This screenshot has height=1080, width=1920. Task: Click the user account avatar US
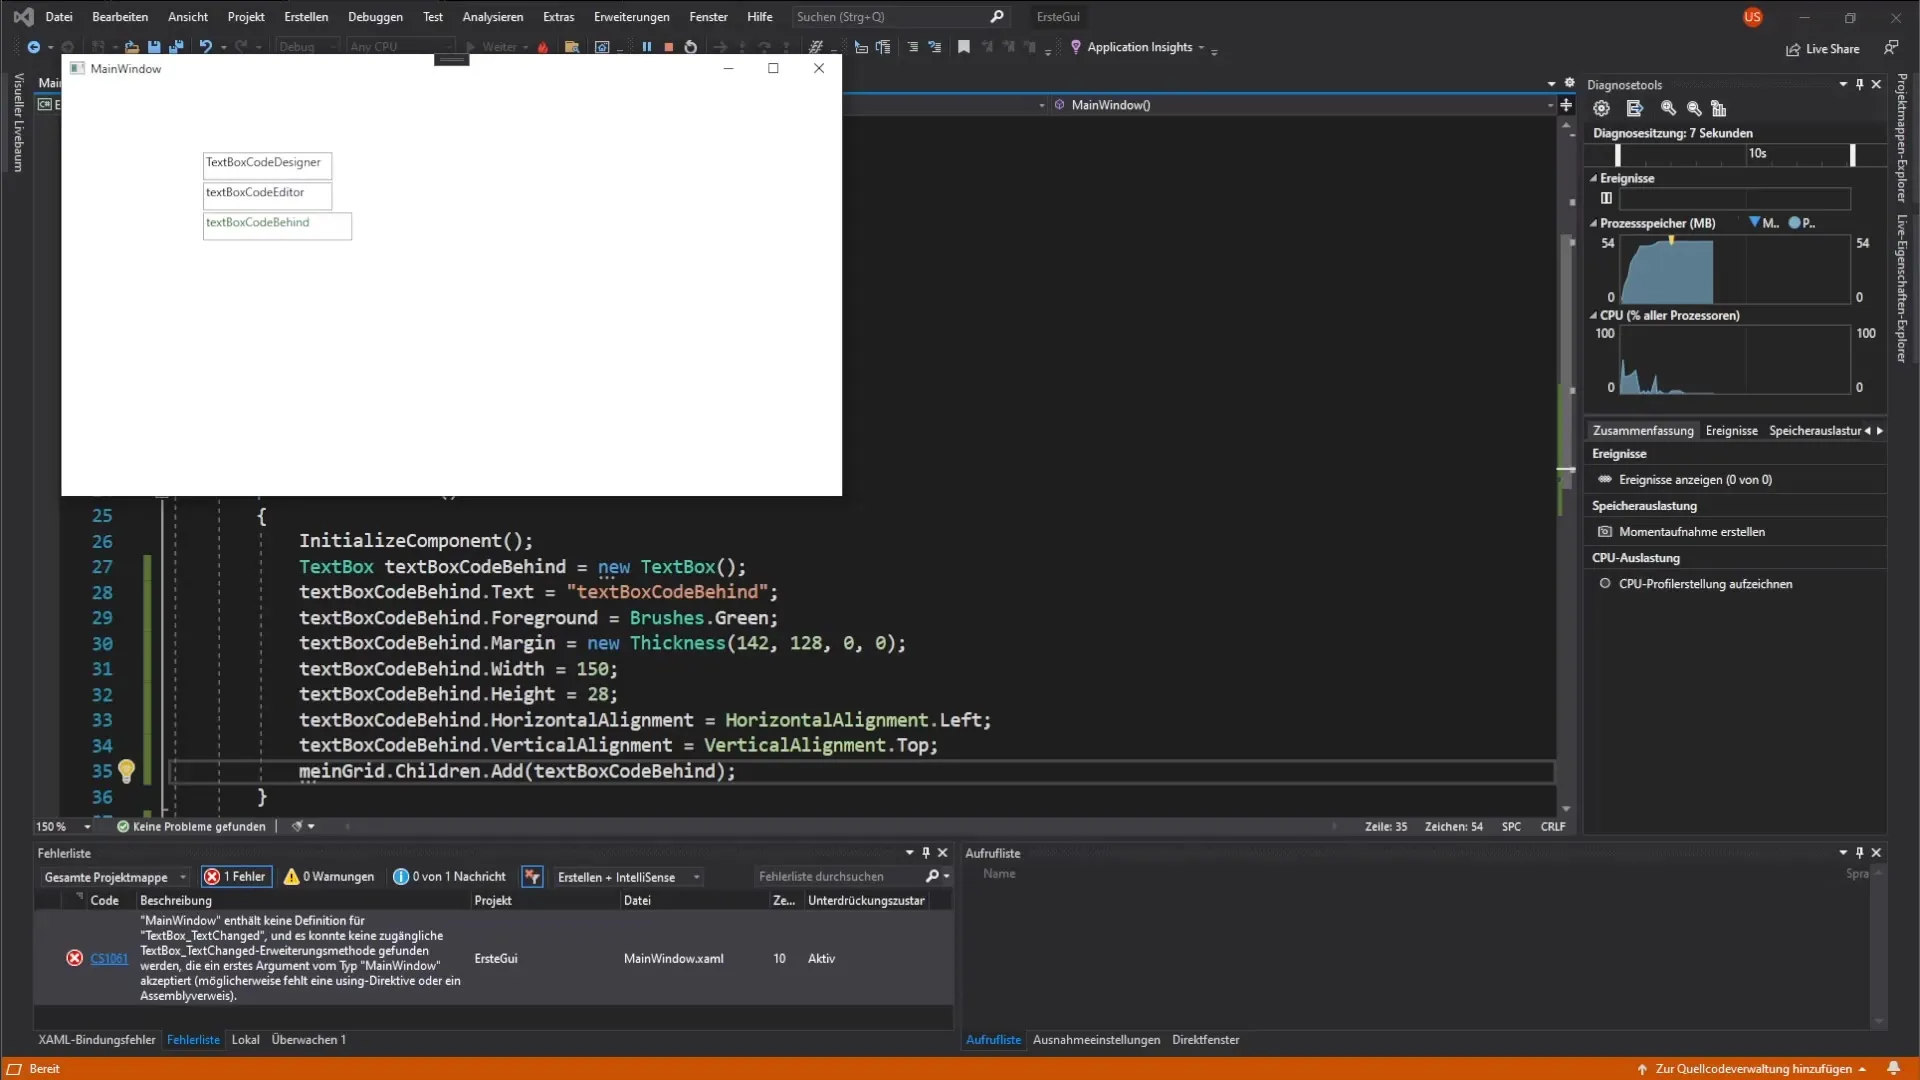(x=1752, y=17)
